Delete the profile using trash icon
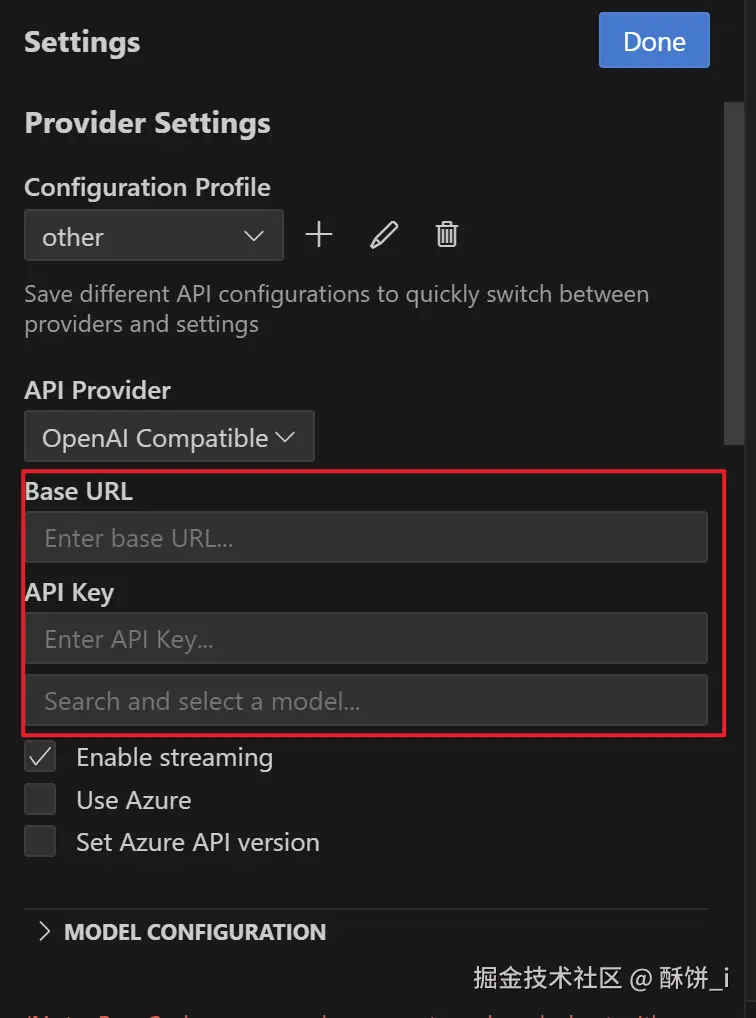The height and width of the screenshot is (1018, 756). pos(447,236)
